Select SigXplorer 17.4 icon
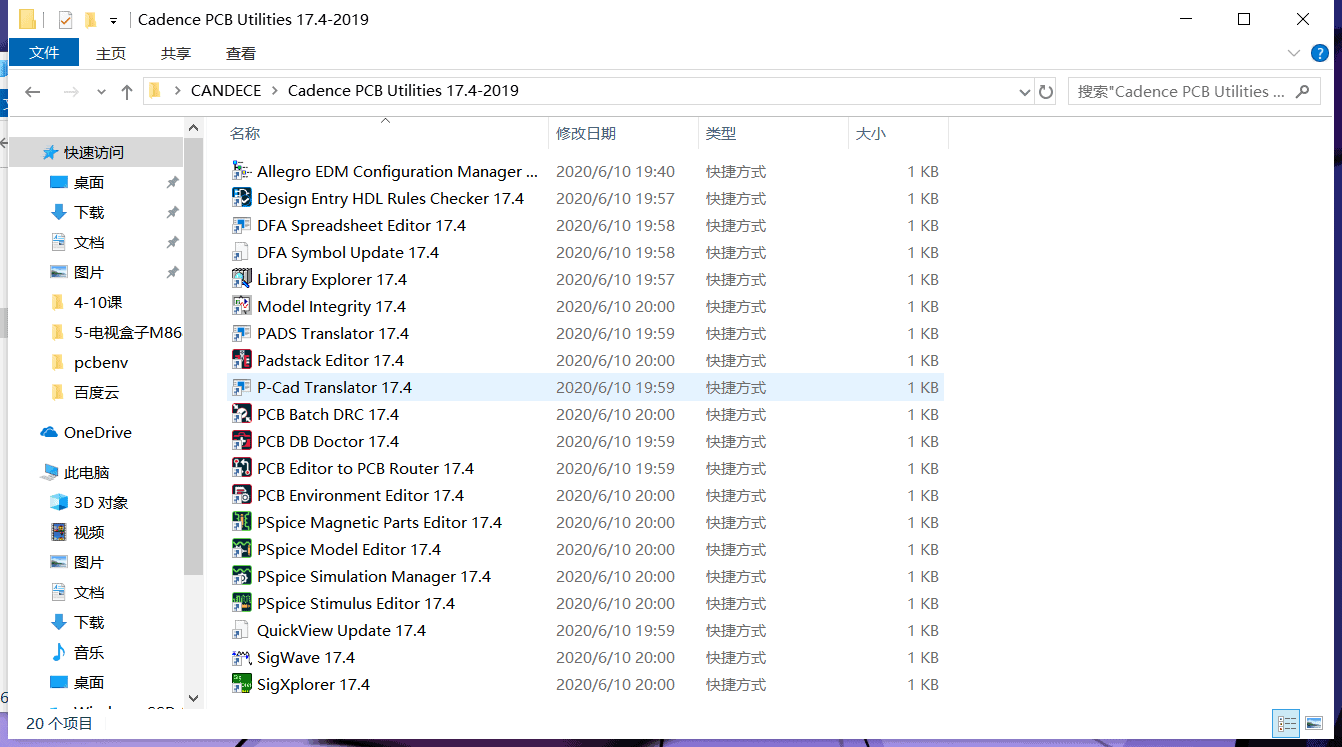1342x747 pixels. 241,684
